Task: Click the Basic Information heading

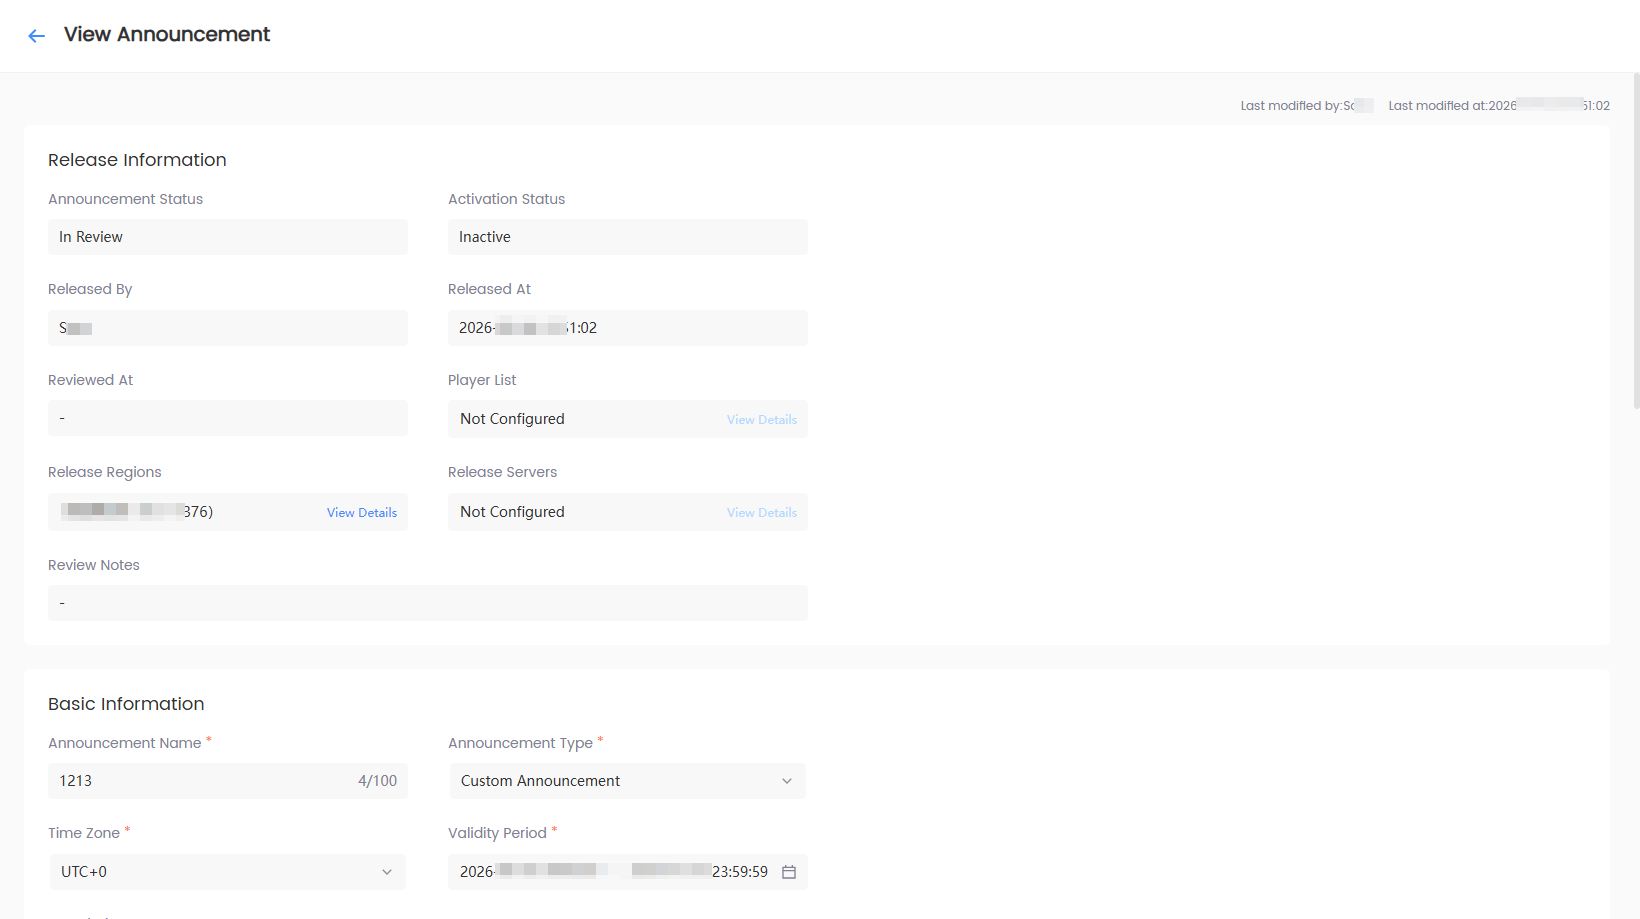Action: click(126, 704)
